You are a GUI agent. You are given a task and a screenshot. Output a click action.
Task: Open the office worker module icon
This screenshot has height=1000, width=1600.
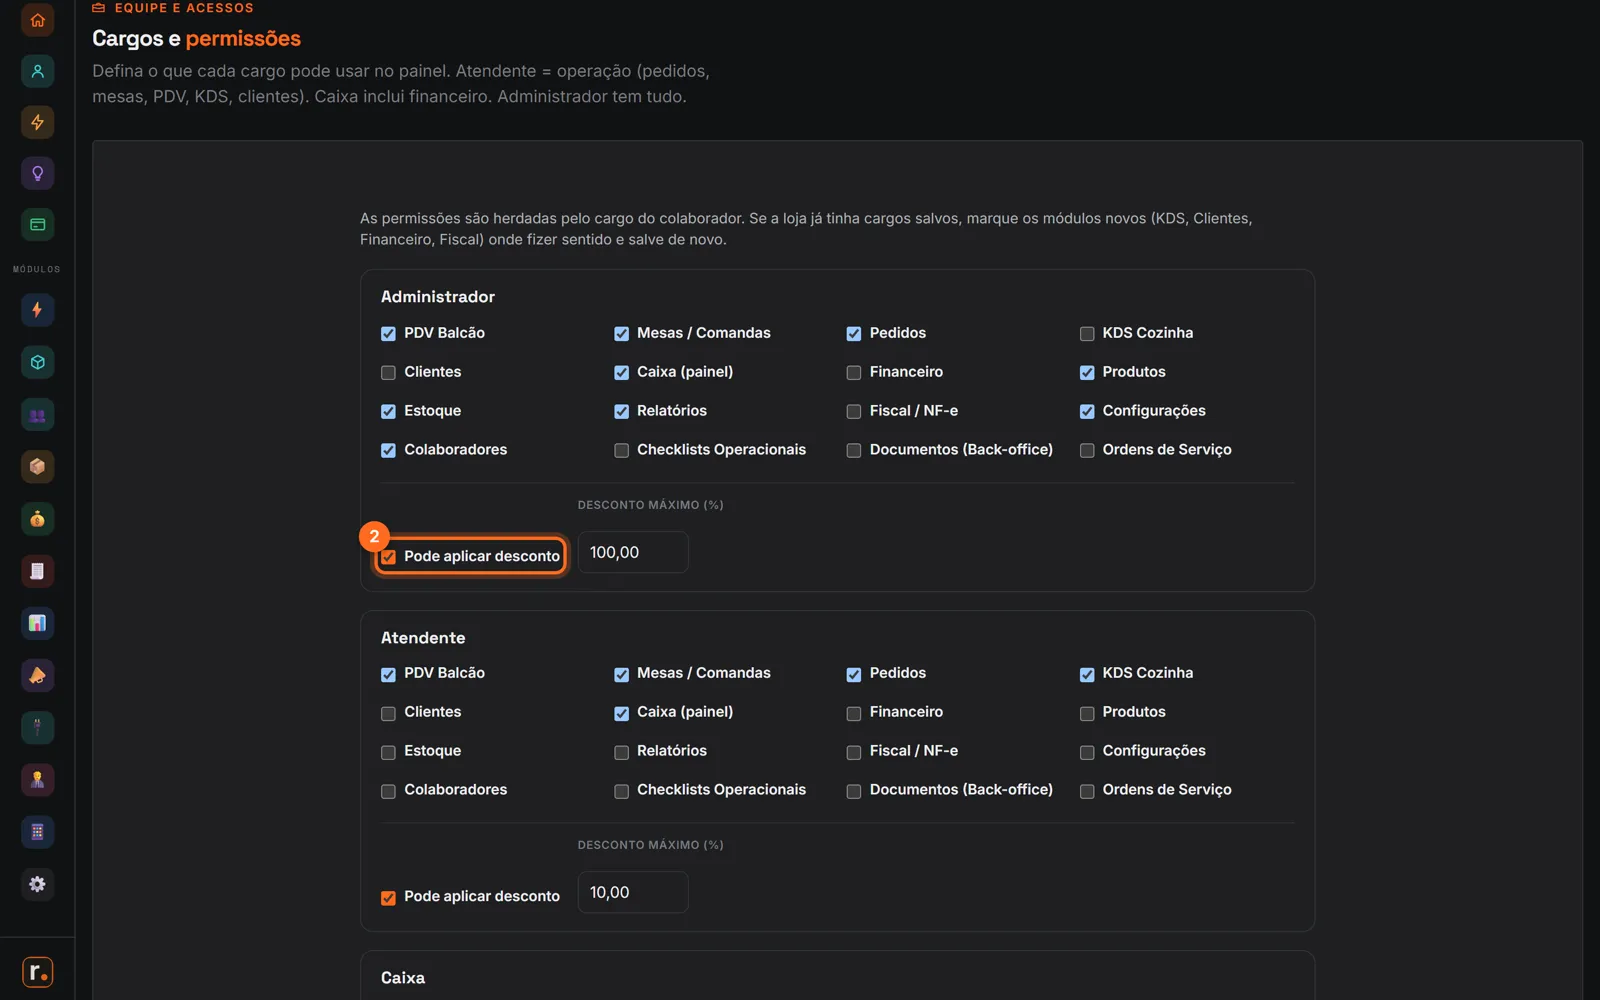tap(37, 780)
